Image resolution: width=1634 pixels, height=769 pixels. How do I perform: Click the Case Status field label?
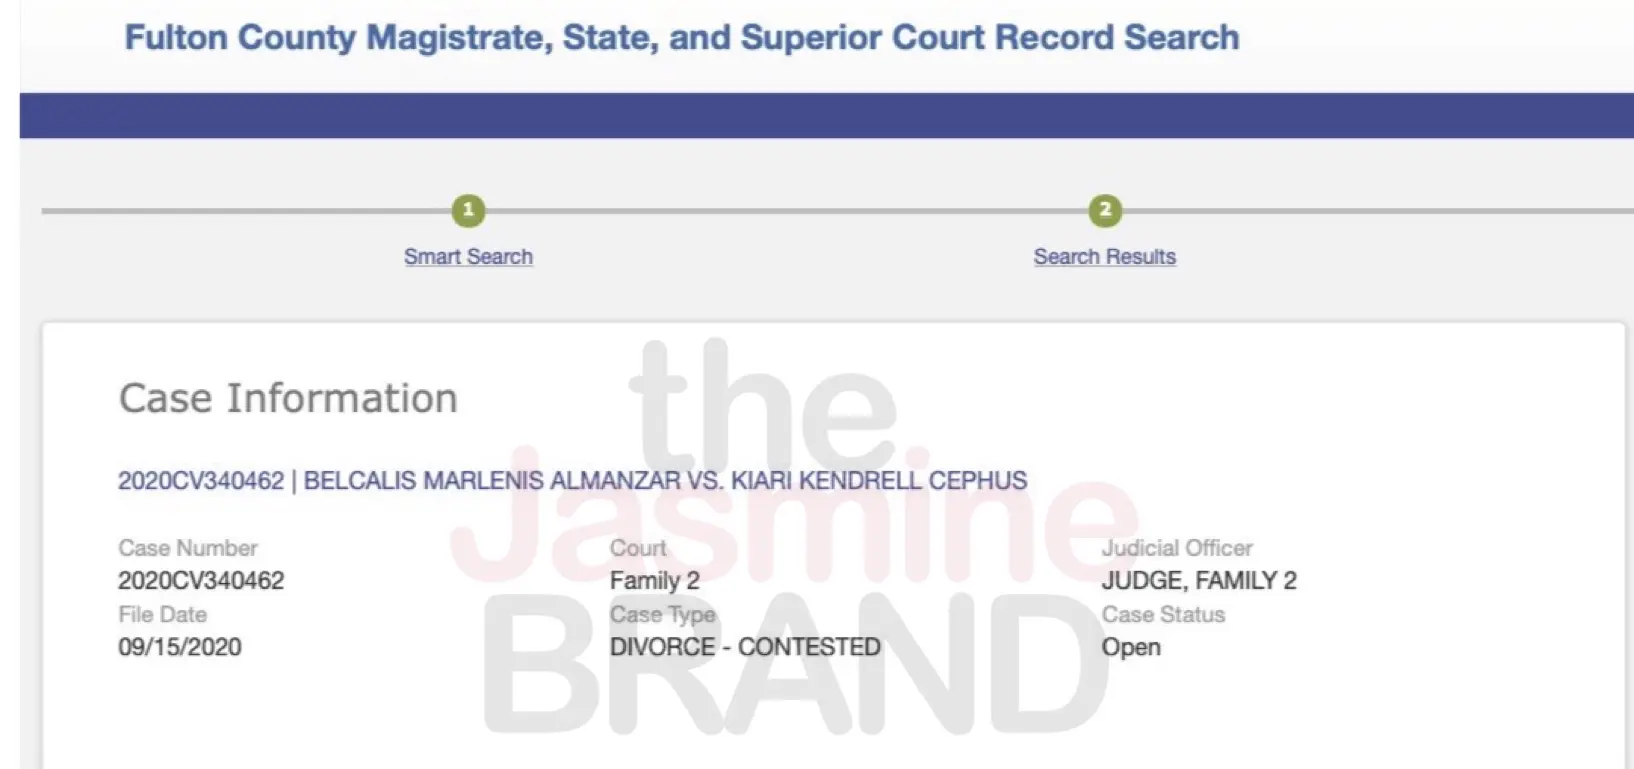pyautogui.click(x=1162, y=614)
